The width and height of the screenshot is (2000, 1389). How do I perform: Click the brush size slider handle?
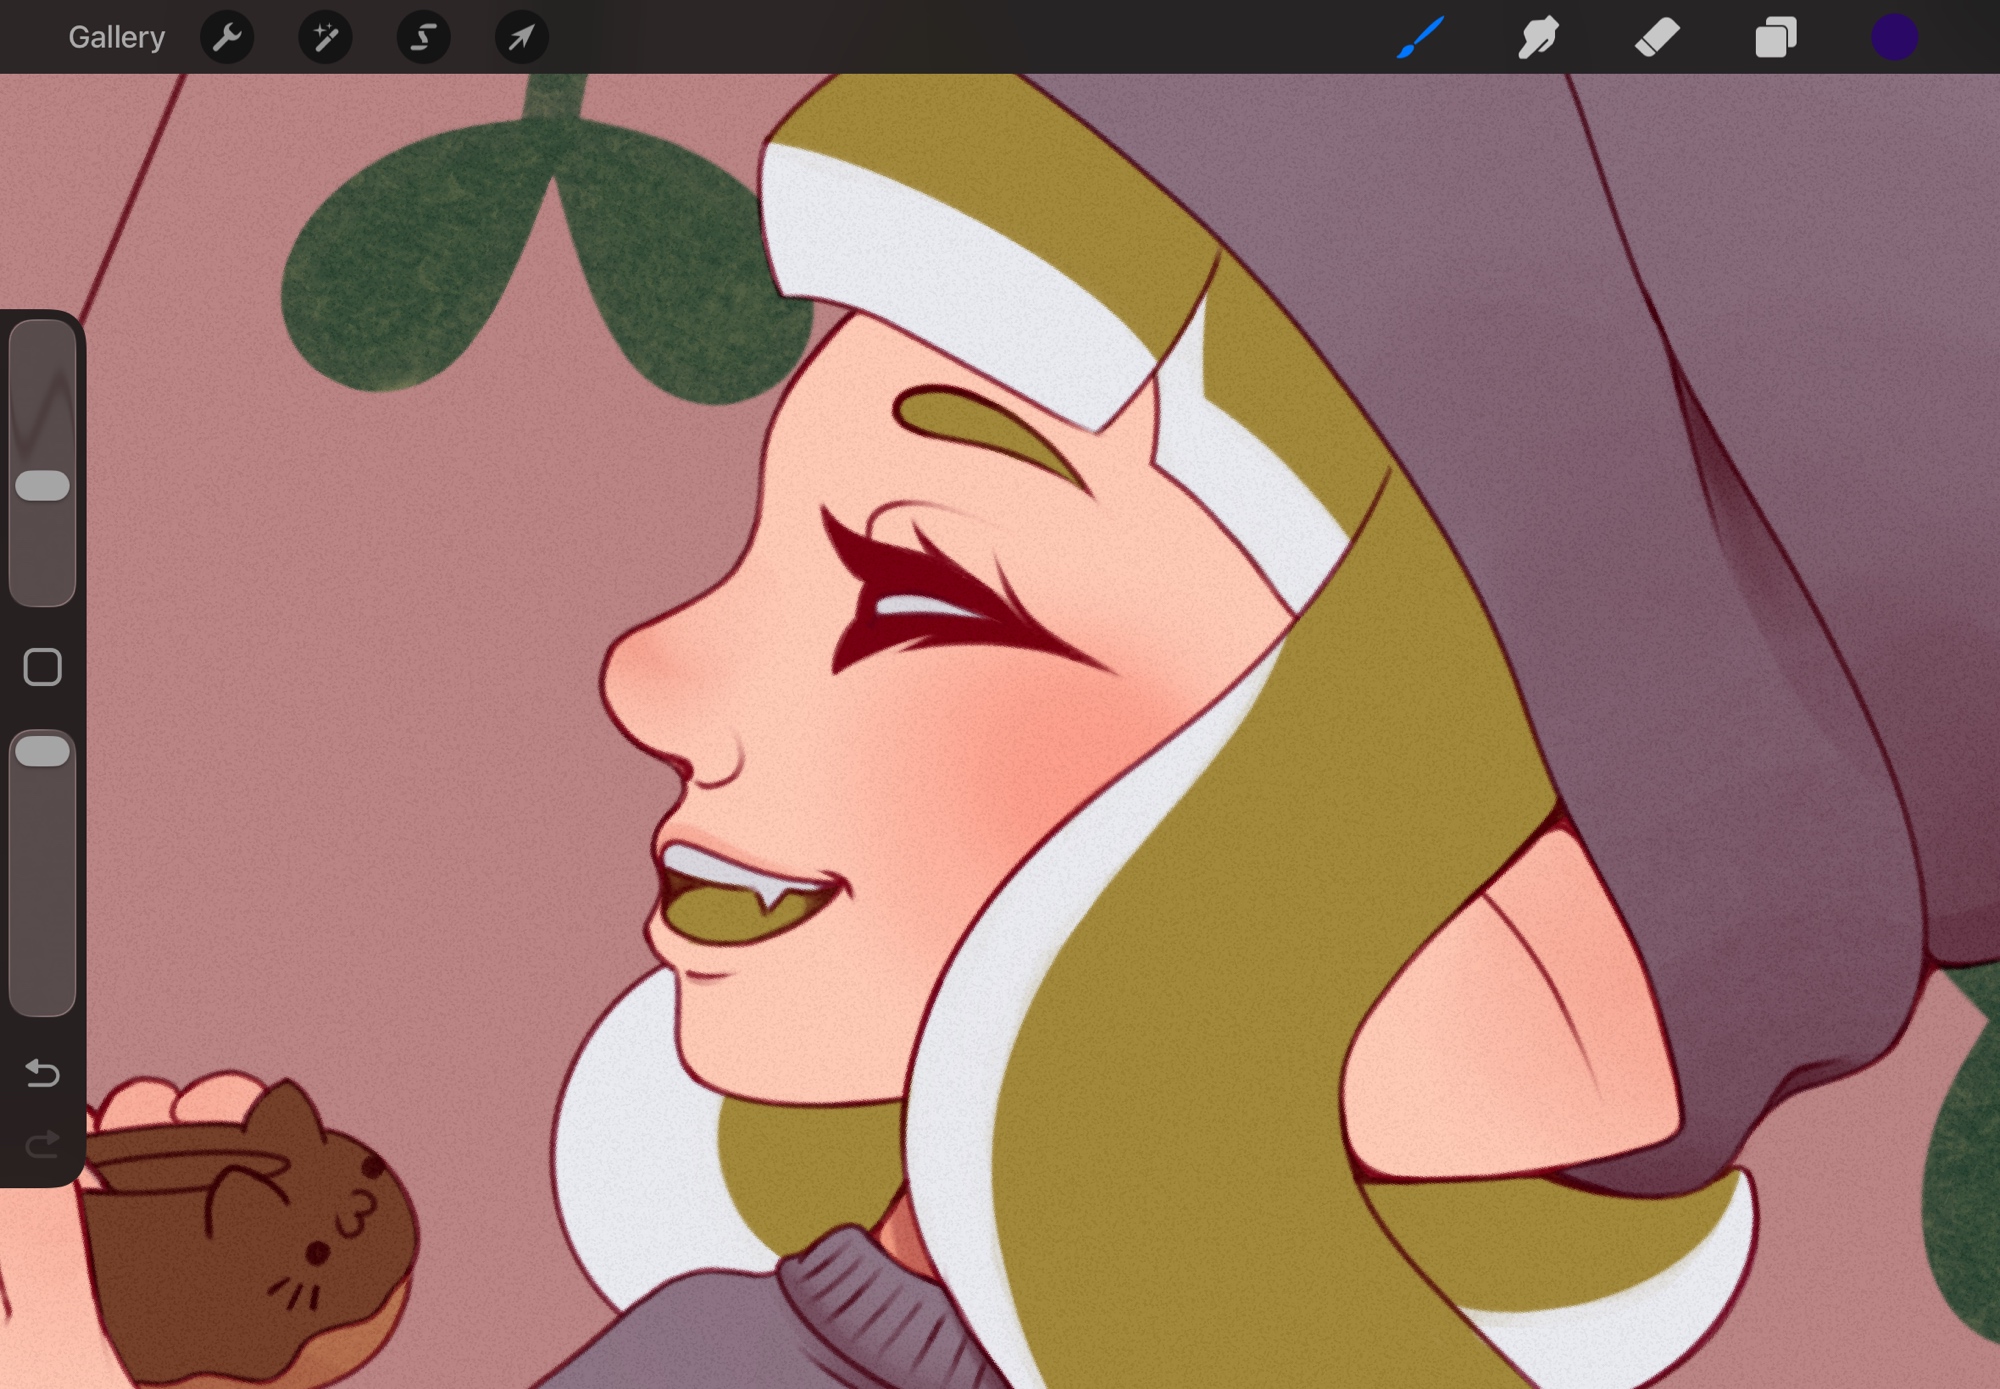click(x=43, y=486)
